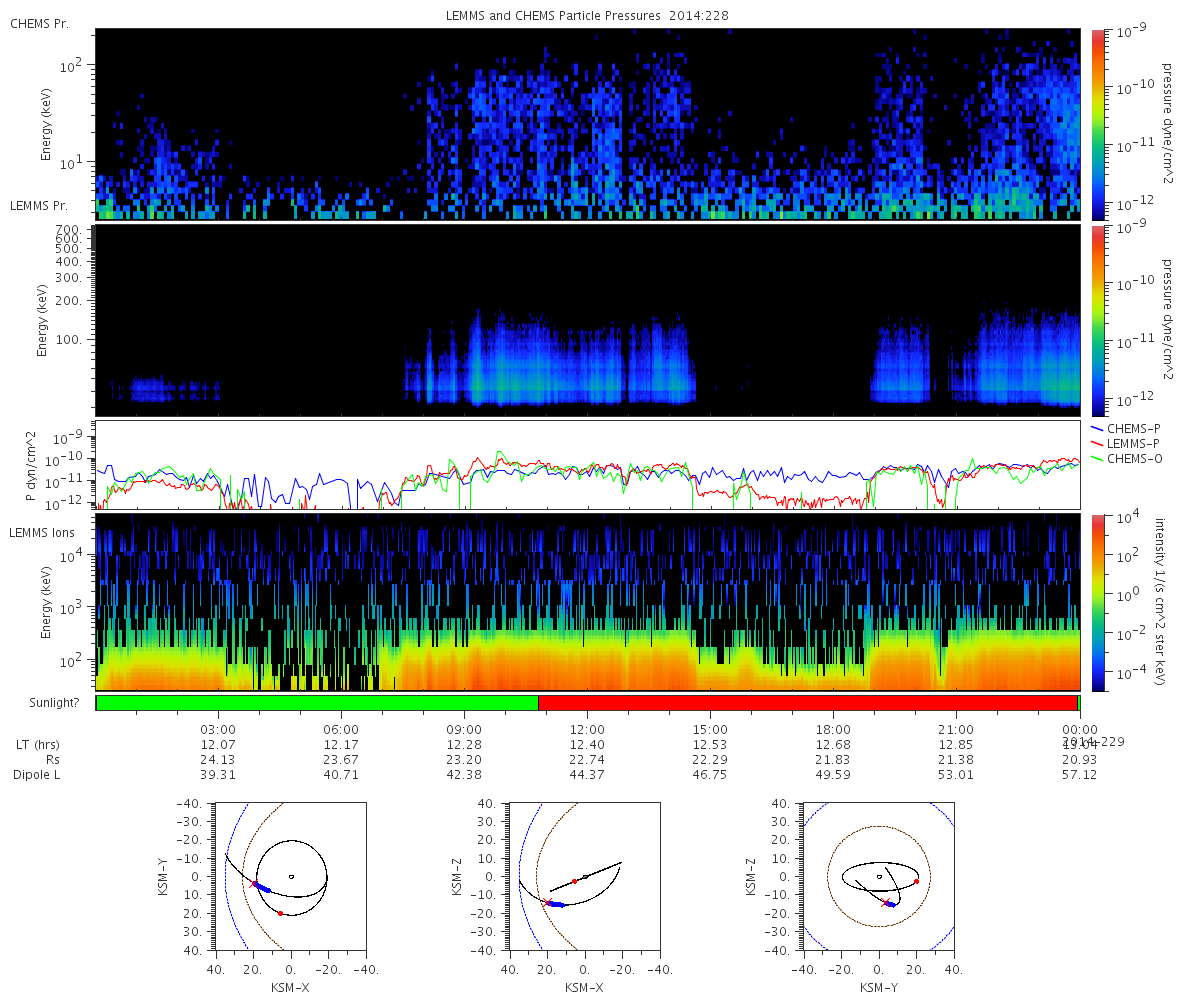Click the CHEMS Pr. spectrogram panel

pyautogui.click(x=587, y=124)
